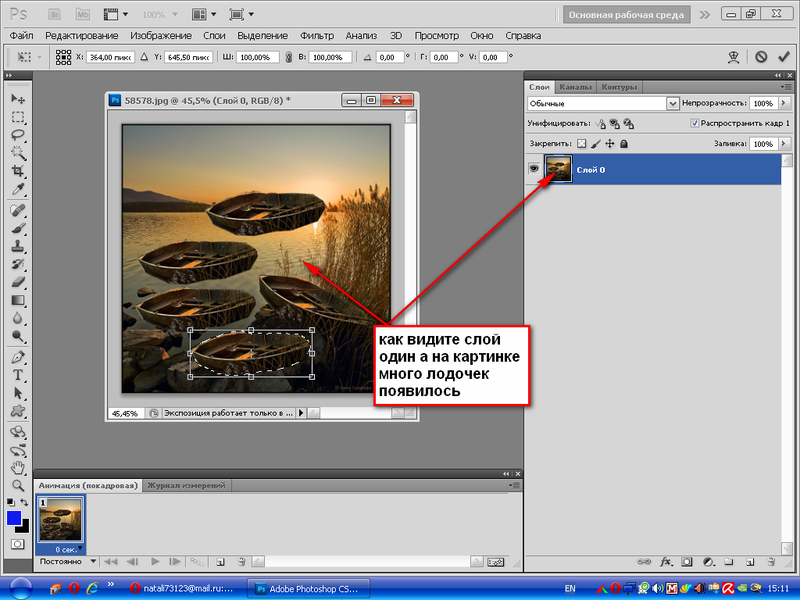Uncheck the Распространить кадр 1 checkbox
Screen dimensions: 800x600
pyautogui.click(x=695, y=124)
